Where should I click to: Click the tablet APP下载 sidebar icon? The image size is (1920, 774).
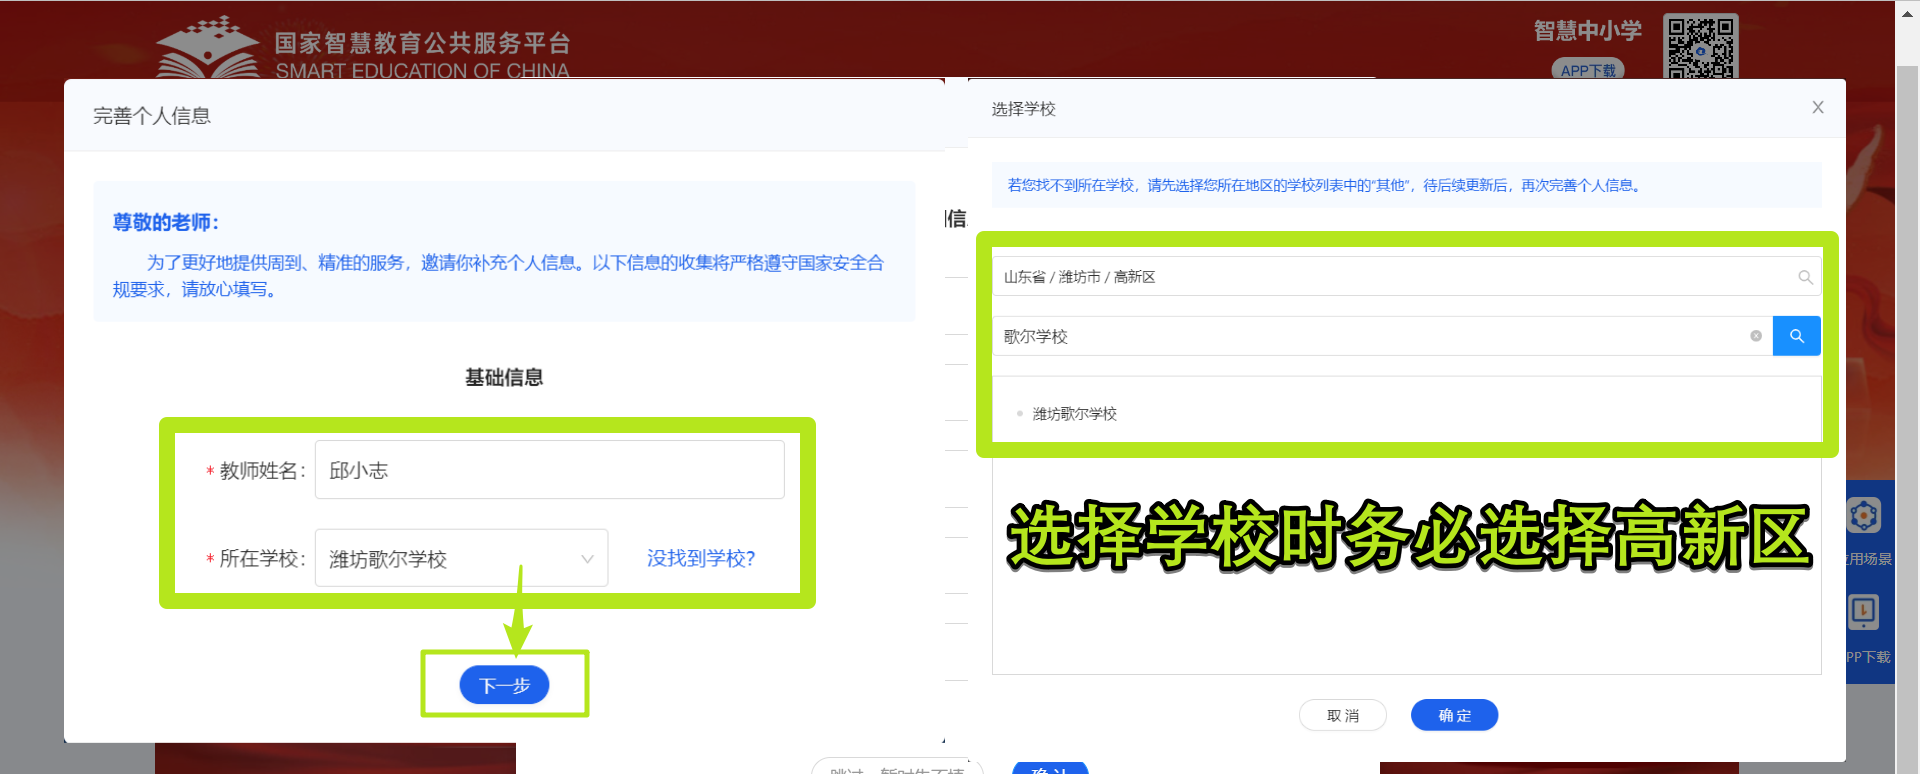(x=1864, y=612)
